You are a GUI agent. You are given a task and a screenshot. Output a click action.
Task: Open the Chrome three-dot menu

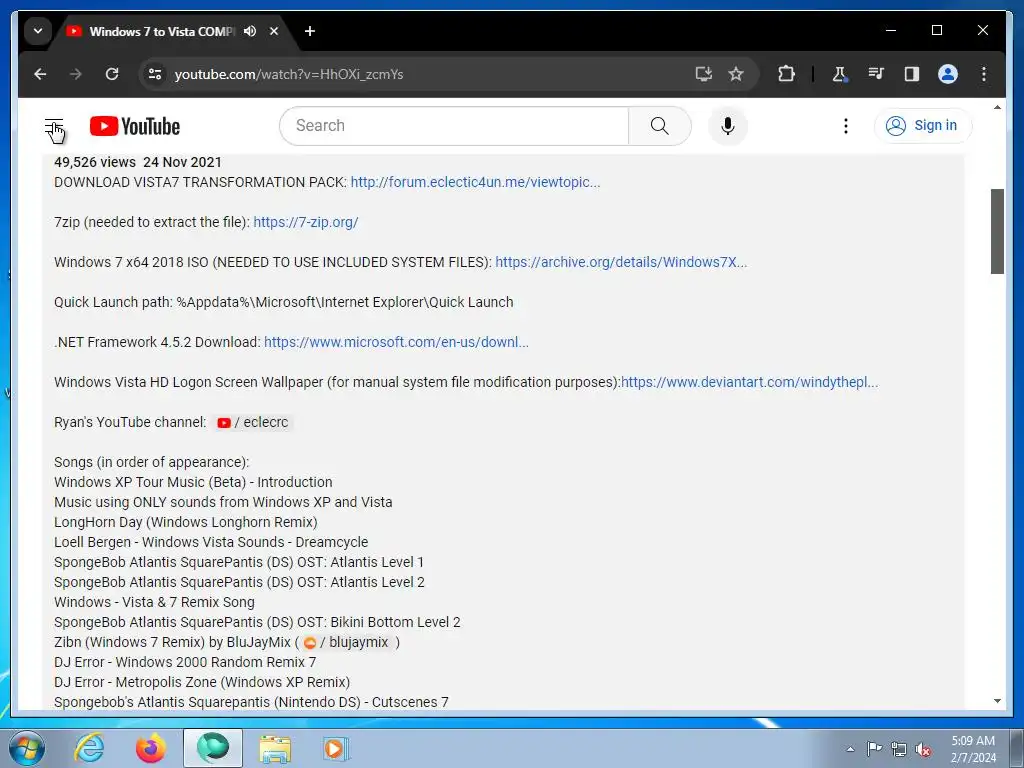pos(984,74)
